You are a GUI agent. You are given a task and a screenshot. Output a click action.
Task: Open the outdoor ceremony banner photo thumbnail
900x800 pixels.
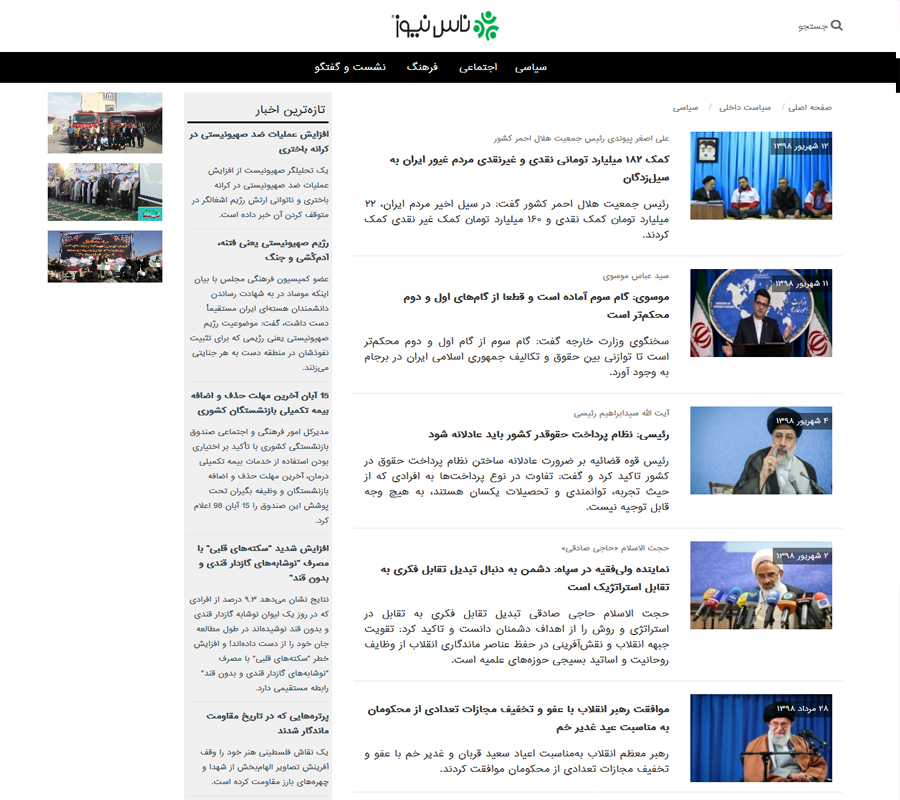click(105, 256)
